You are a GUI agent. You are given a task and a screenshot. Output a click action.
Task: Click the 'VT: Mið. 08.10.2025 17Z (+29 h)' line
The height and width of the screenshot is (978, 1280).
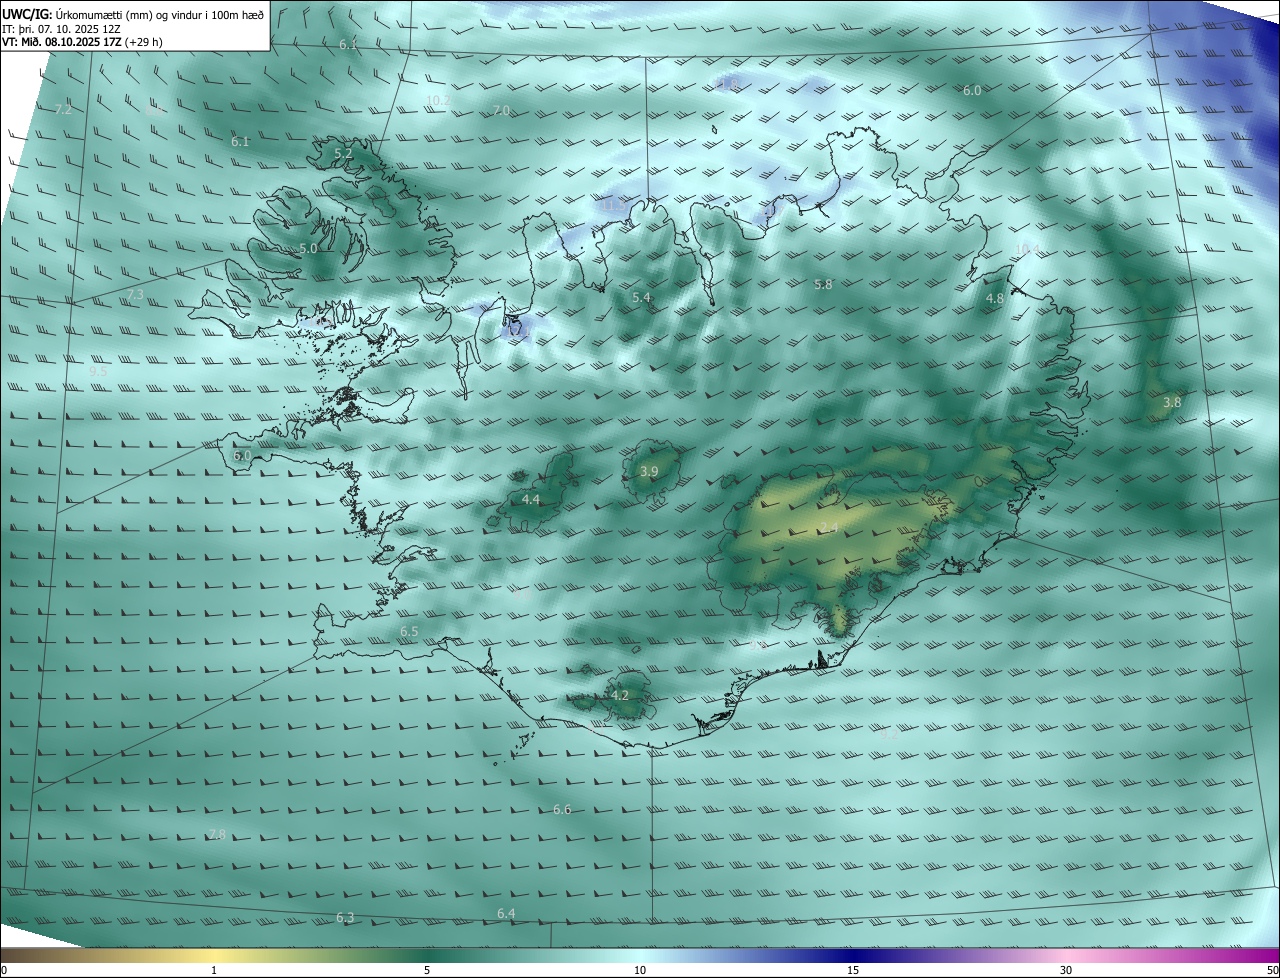pyautogui.click(x=83, y=42)
